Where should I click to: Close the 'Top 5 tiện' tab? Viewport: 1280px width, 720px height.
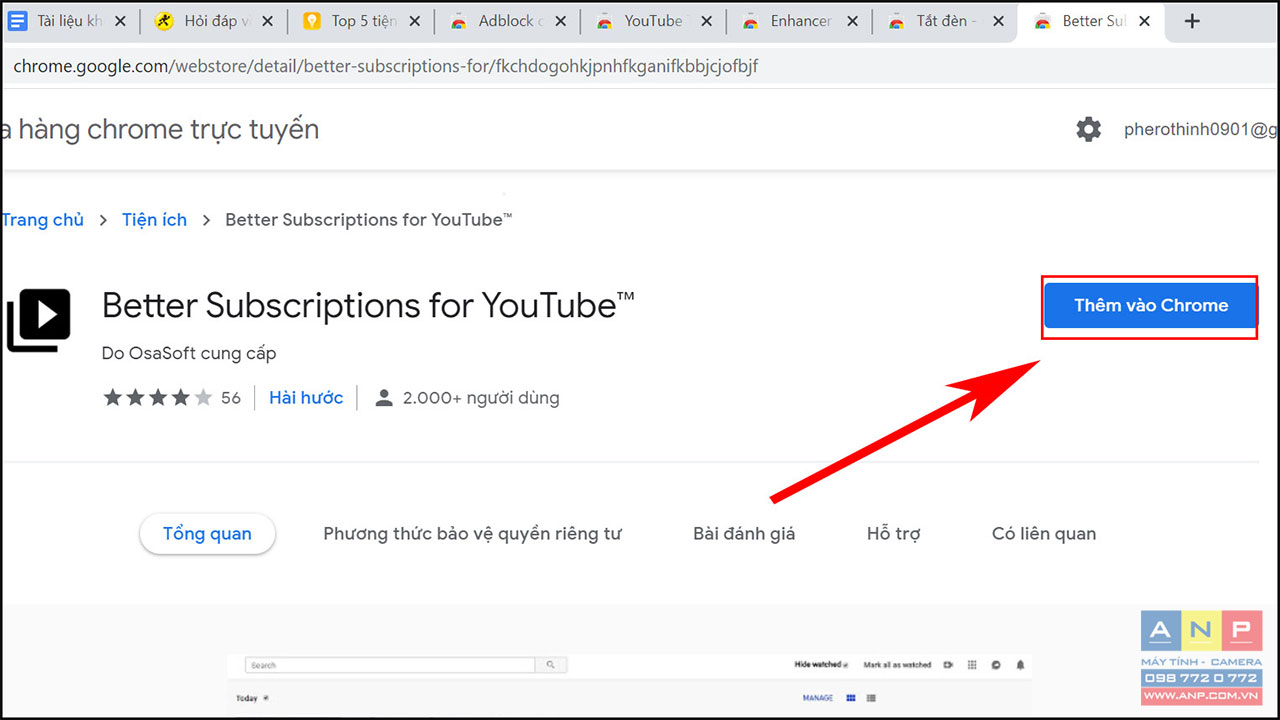tap(414, 21)
